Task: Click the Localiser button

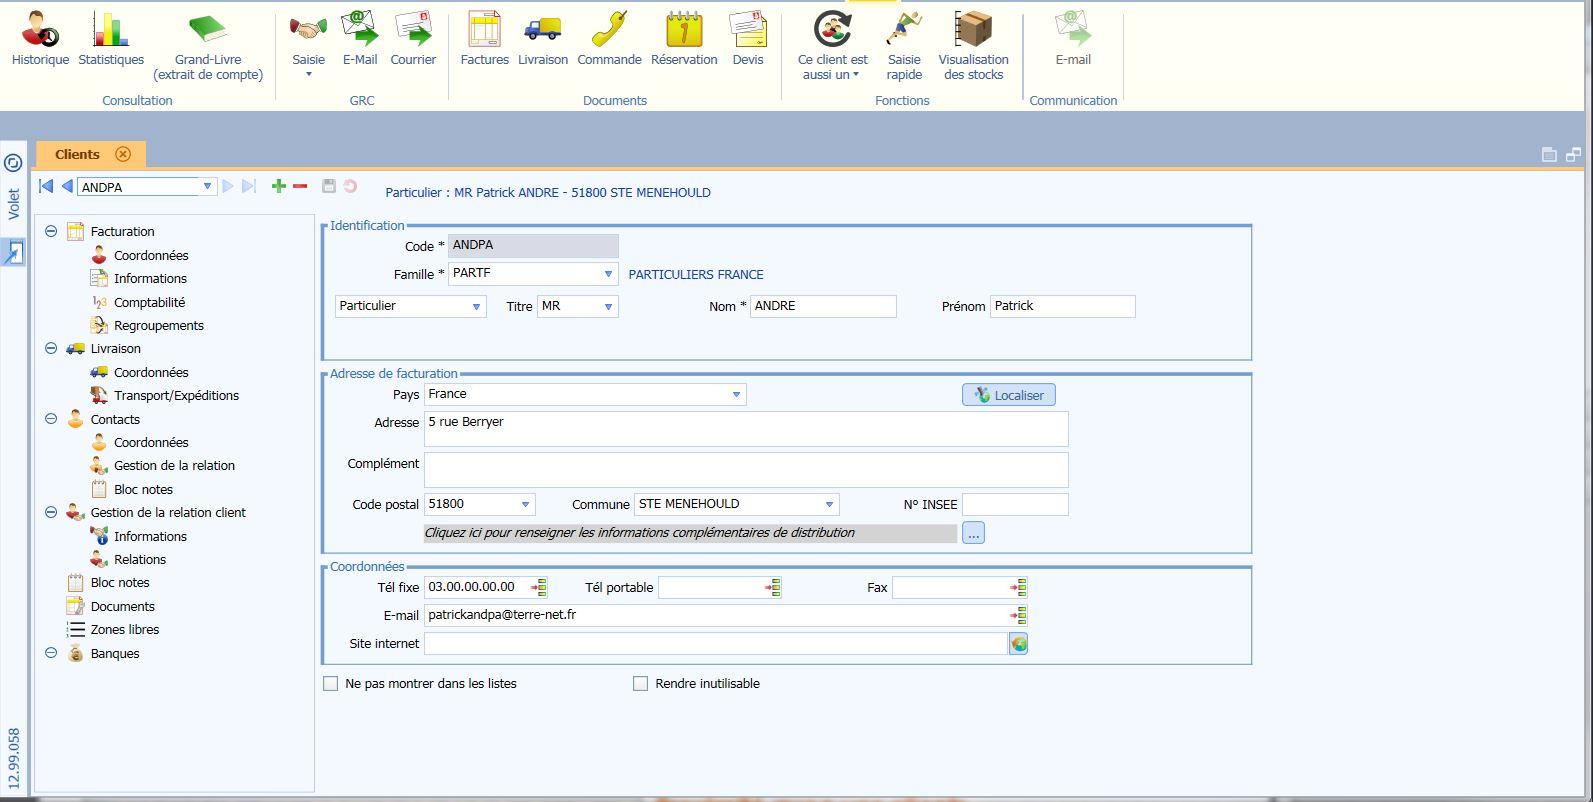Action: (x=1009, y=395)
